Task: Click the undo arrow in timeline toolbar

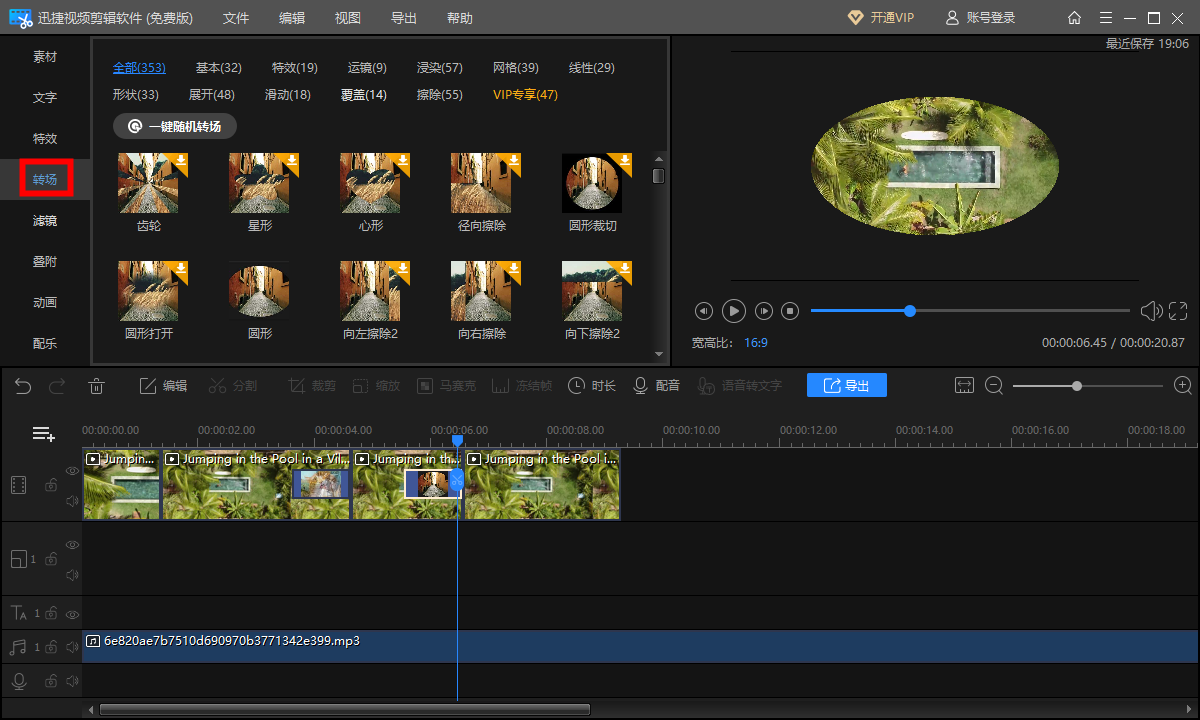Action: click(x=23, y=386)
